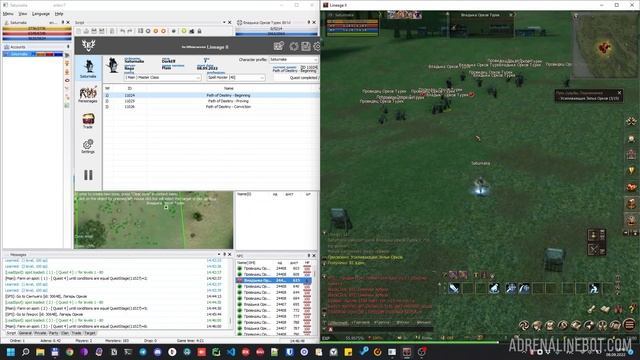This screenshot has height=360, width=640.
Task: Open the Spell Howler profession dropdown
Action: tap(236, 77)
